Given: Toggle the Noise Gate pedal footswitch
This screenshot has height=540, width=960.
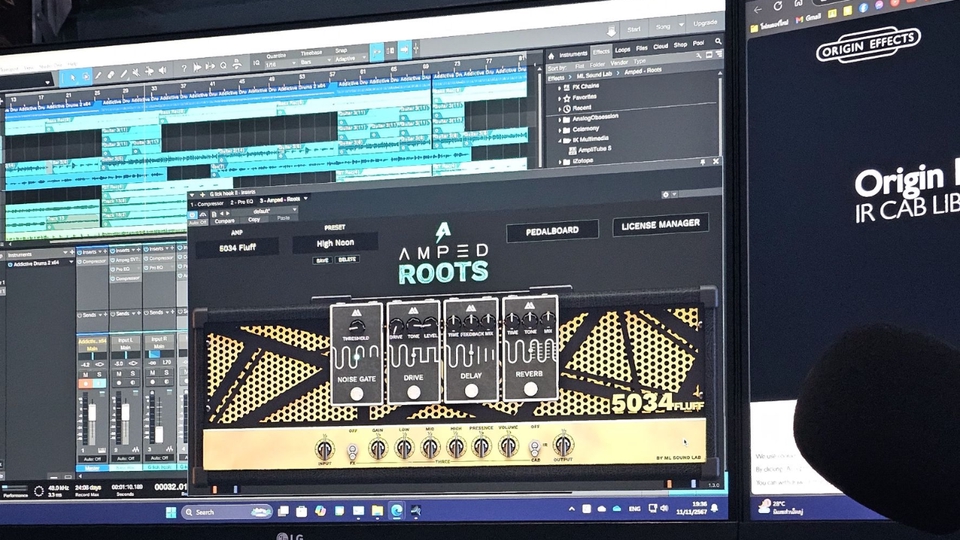Looking at the screenshot, I should (356, 395).
